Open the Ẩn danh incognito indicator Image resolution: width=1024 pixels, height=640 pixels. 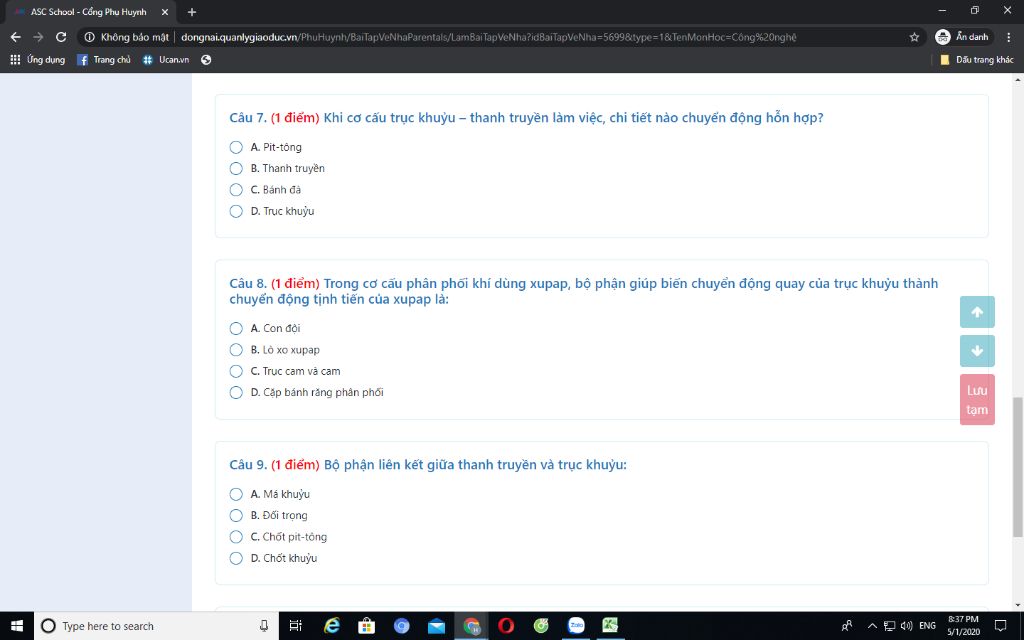[x=963, y=37]
